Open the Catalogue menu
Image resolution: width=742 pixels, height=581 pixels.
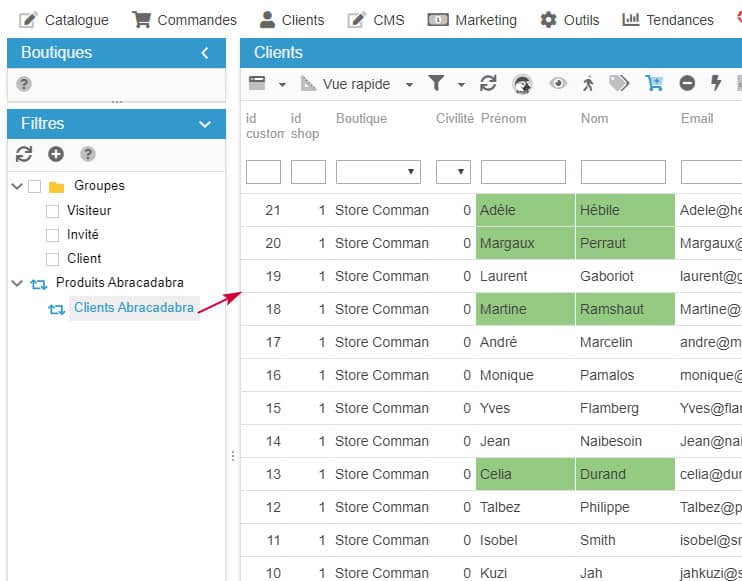pos(65,20)
